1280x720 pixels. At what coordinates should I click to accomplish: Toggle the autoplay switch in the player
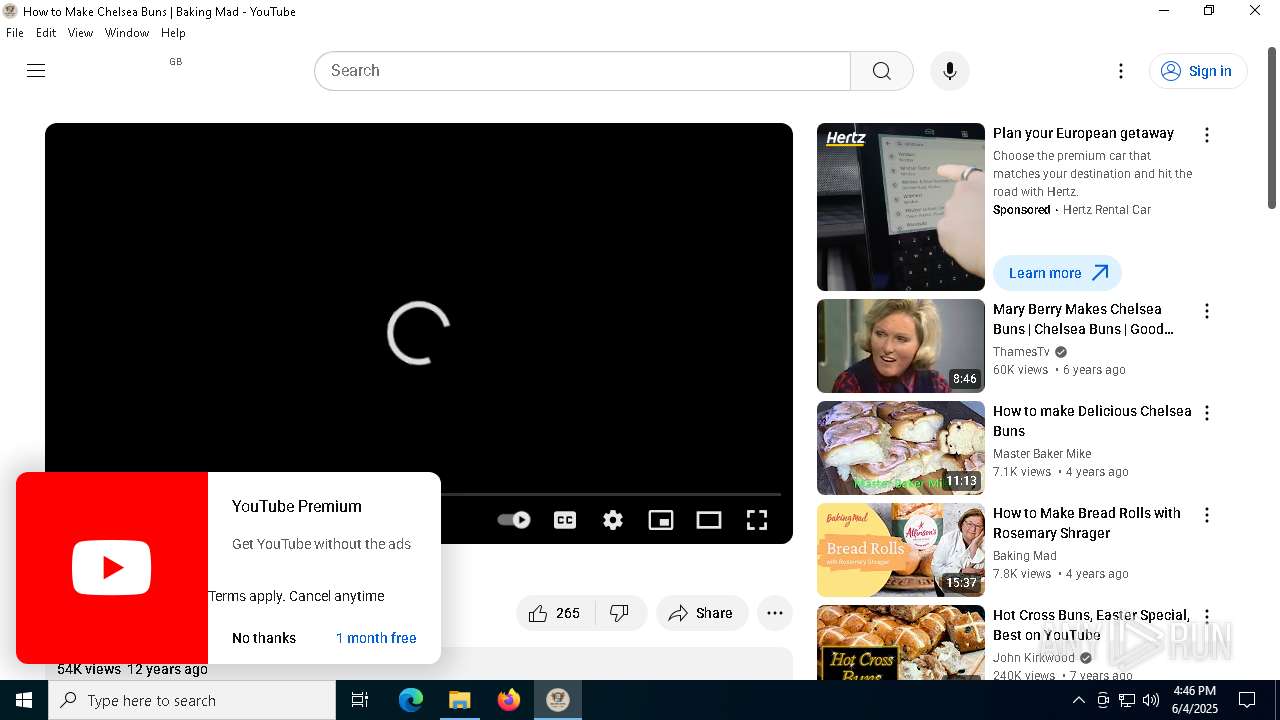coord(514,519)
